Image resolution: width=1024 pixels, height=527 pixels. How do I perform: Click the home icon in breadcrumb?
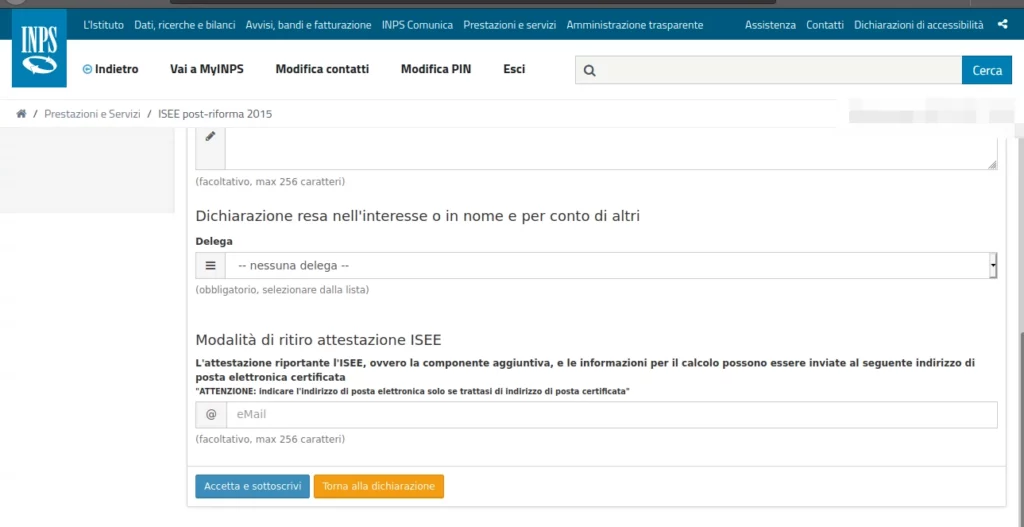21,114
